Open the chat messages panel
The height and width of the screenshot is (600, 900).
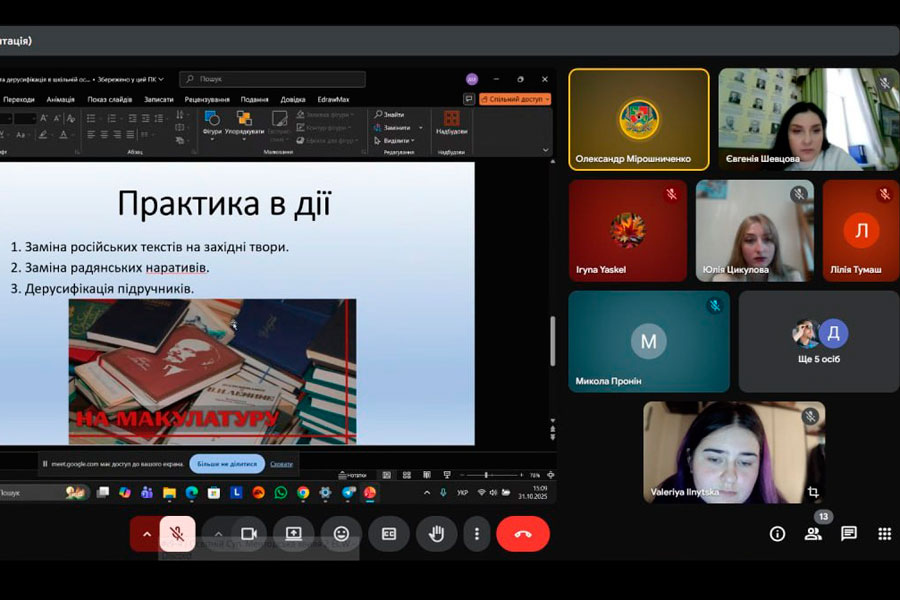(x=849, y=534)
